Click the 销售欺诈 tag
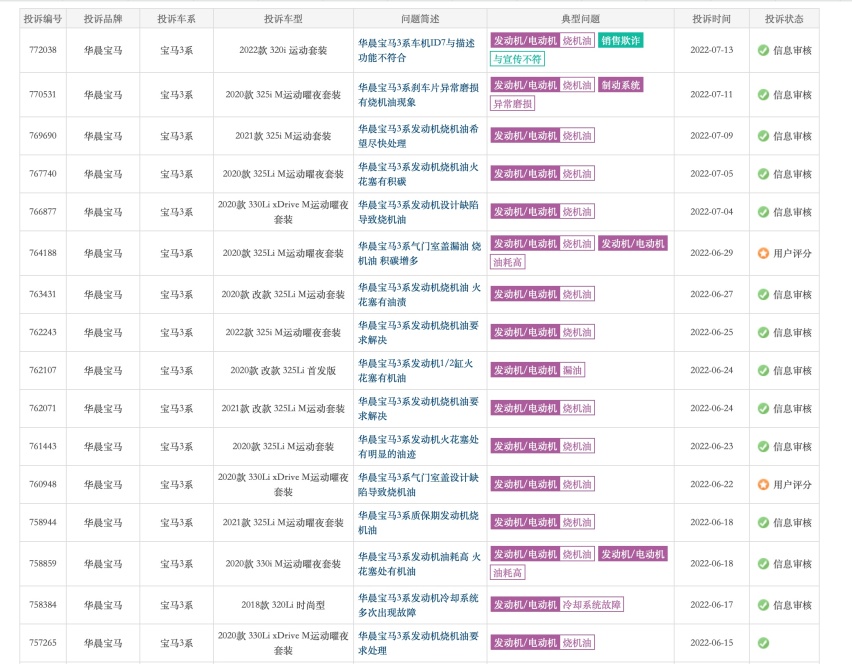Screen dimensions: 852x664 point(621,41)
